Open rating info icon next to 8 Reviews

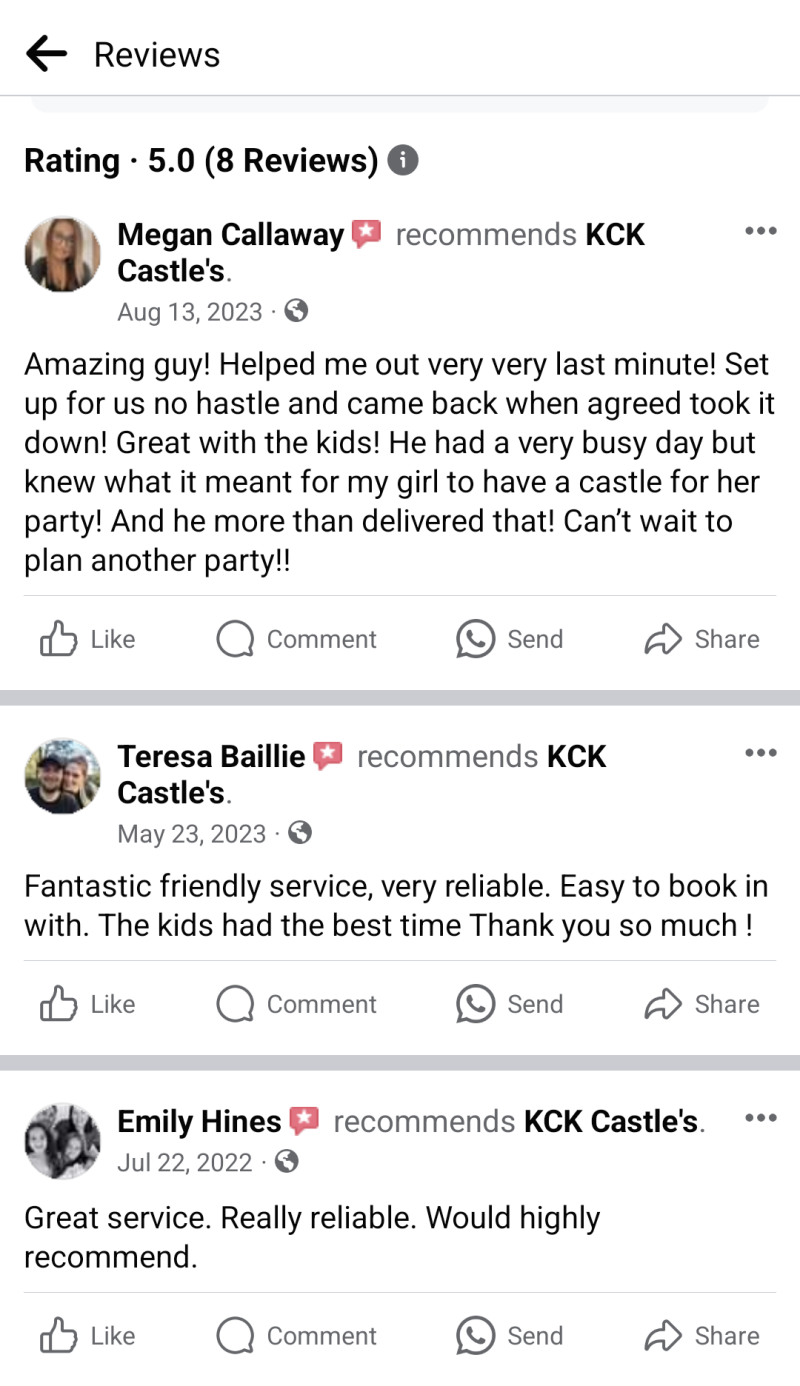point(402,160)
